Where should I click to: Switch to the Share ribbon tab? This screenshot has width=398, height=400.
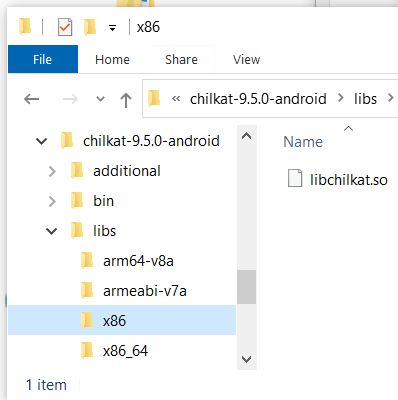pos(181,60)
